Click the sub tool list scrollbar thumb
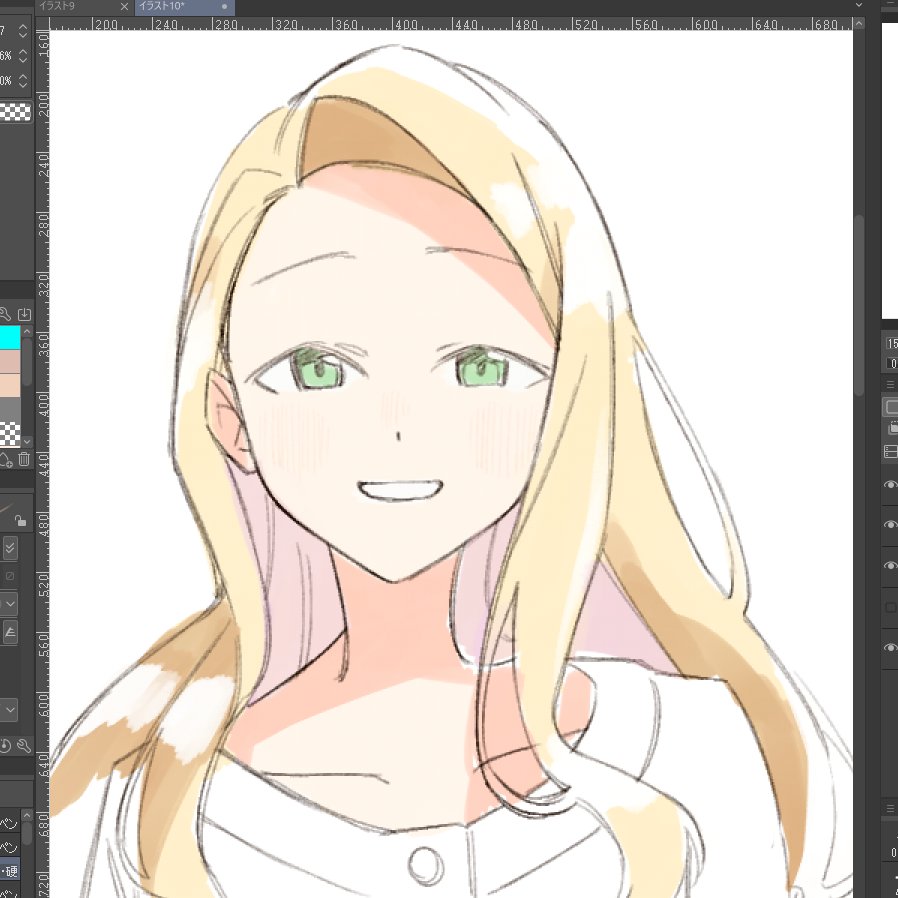The width and height of the screenshot is (898, 898). 27,833
